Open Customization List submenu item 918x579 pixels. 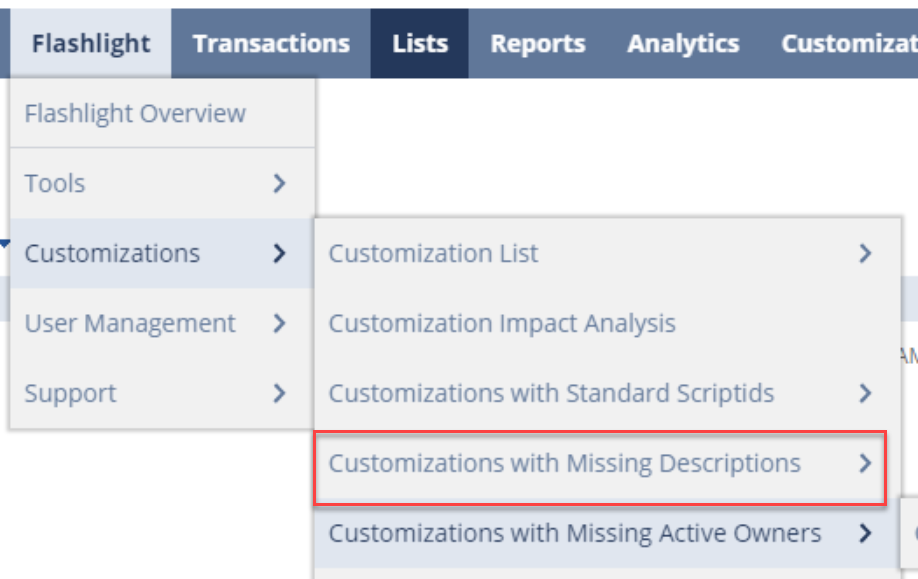433,253
